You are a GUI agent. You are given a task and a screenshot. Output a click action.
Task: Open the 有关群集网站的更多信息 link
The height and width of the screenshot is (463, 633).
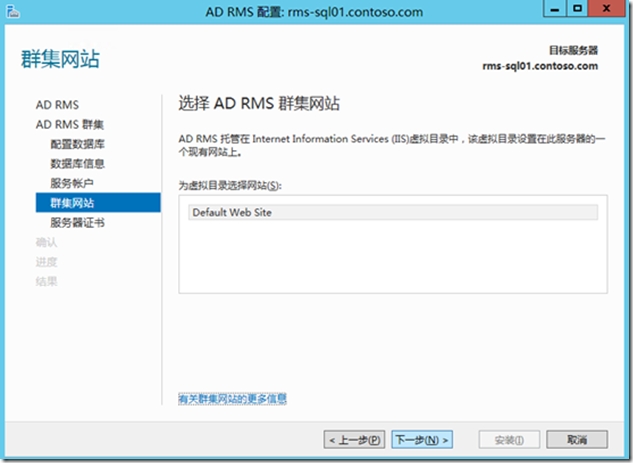(x=232, y=399)
